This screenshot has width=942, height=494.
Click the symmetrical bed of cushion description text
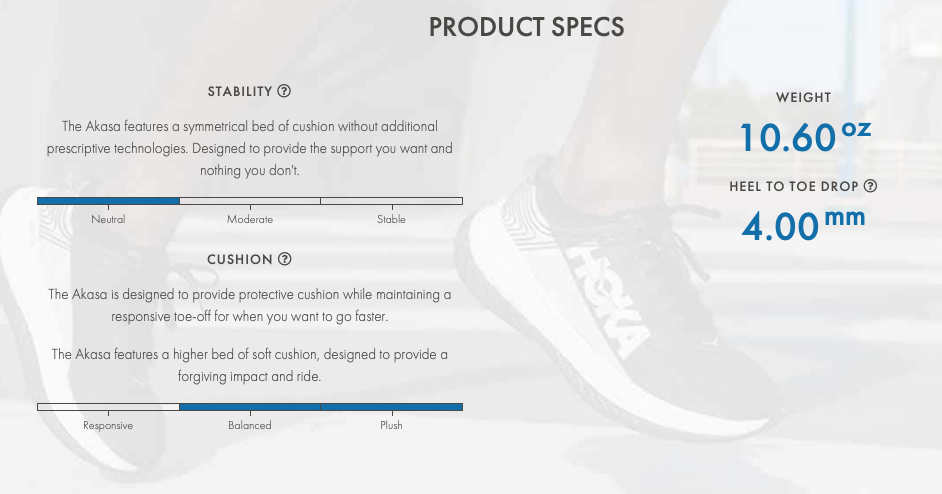click(249, 148)
